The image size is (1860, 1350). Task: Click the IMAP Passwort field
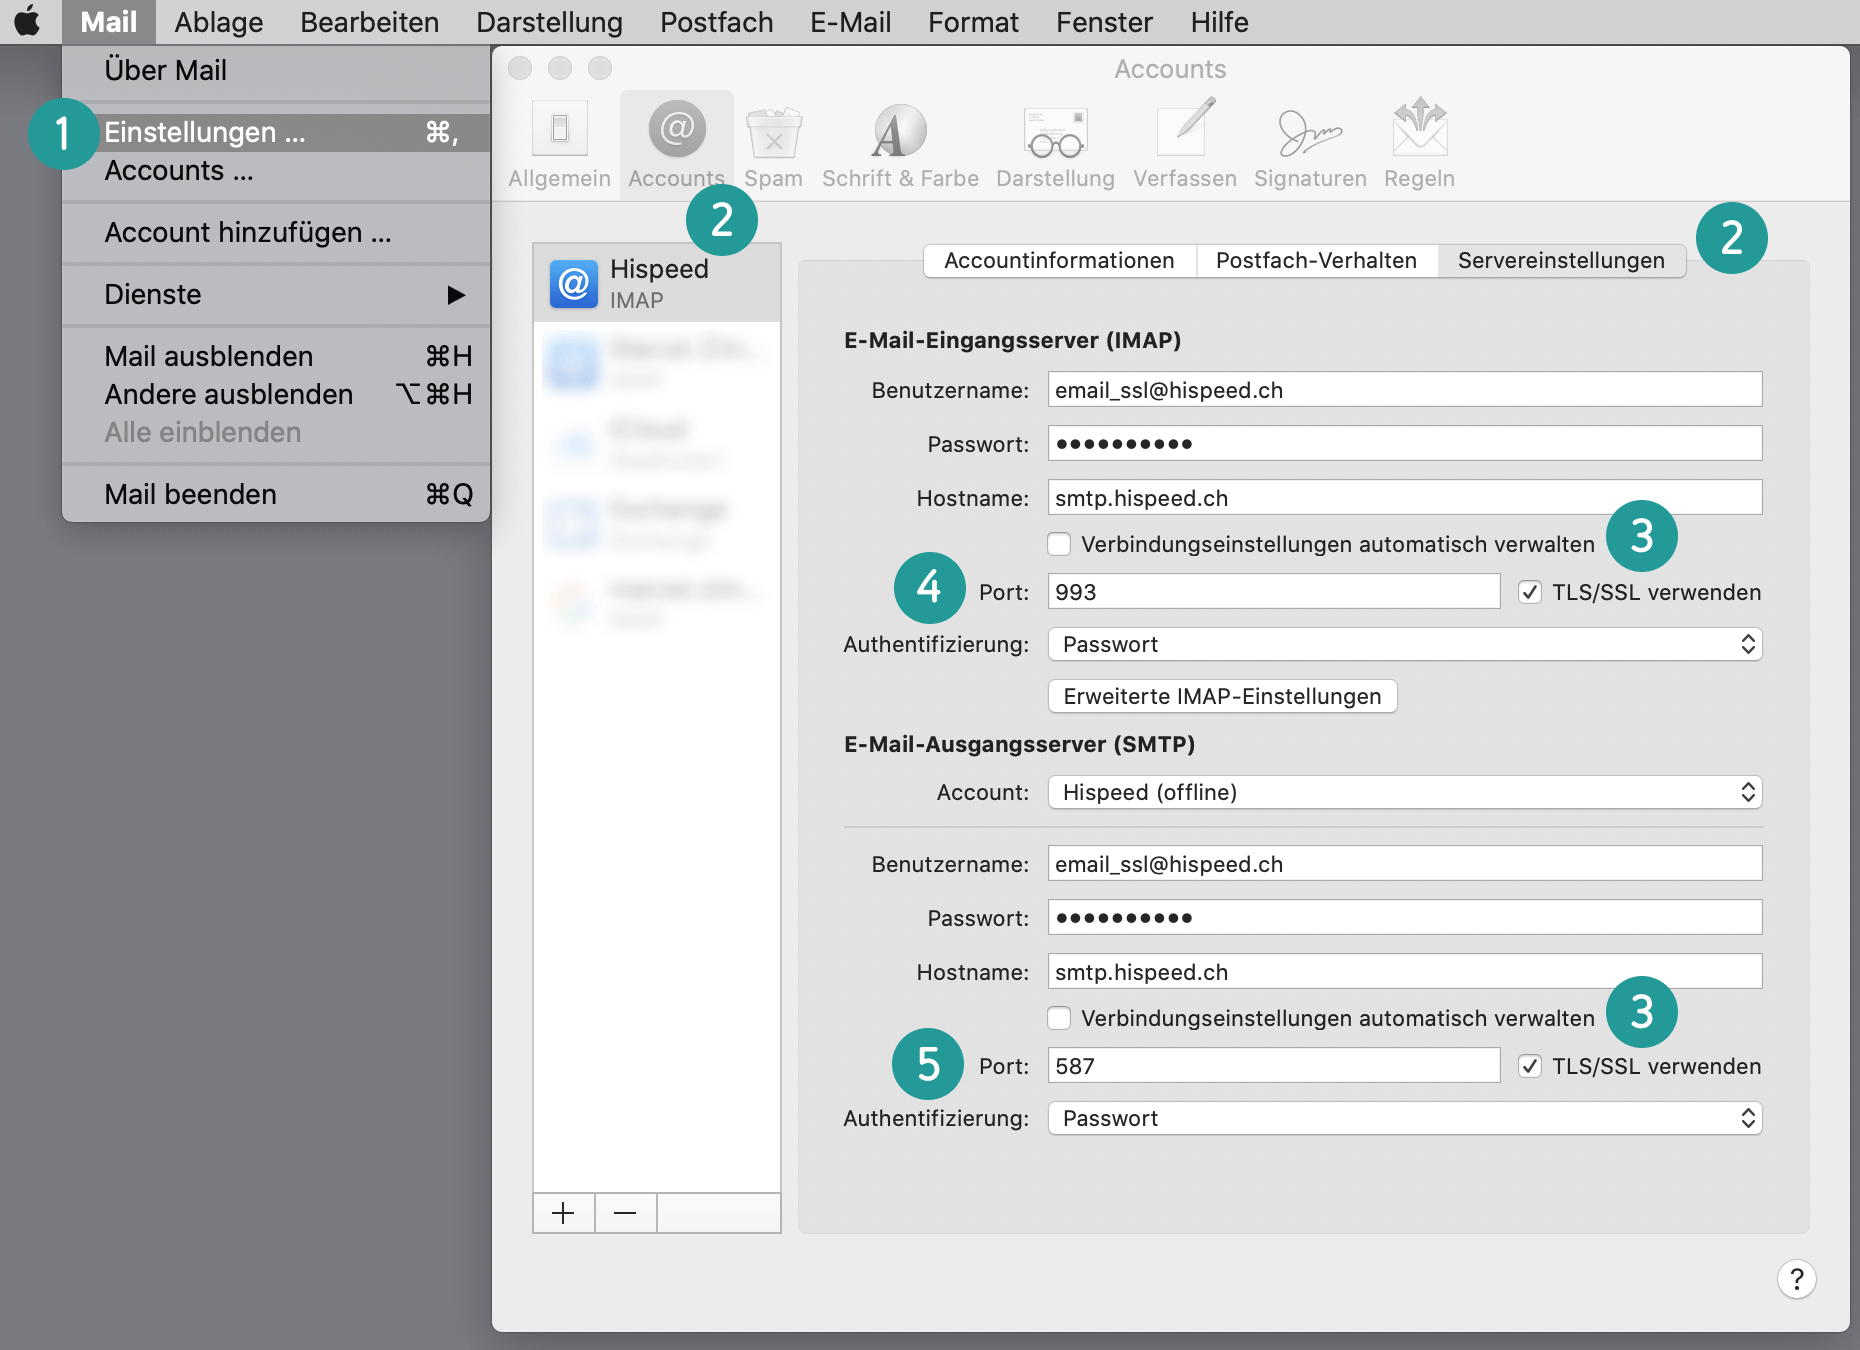[x=1404, y=444]
